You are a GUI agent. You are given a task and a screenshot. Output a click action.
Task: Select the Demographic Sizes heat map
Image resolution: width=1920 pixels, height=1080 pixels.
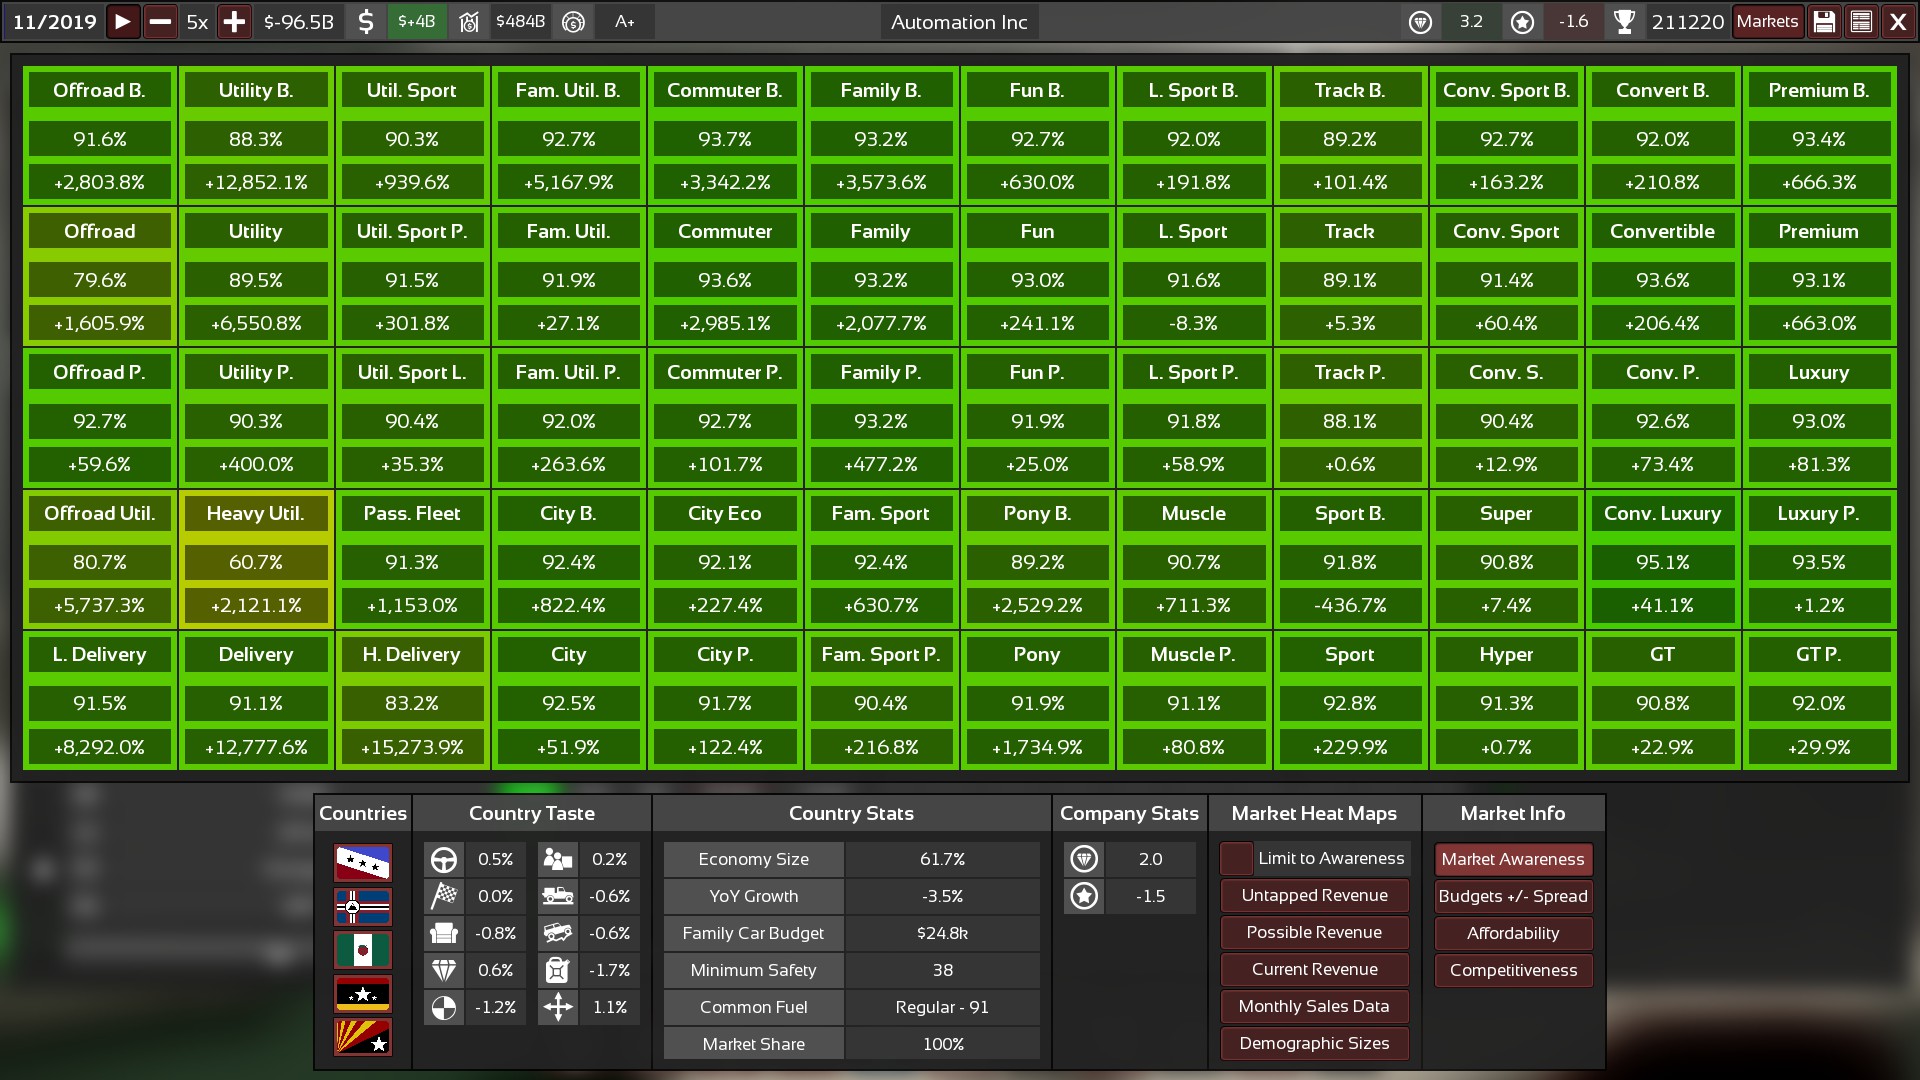pos(1314,1044)
